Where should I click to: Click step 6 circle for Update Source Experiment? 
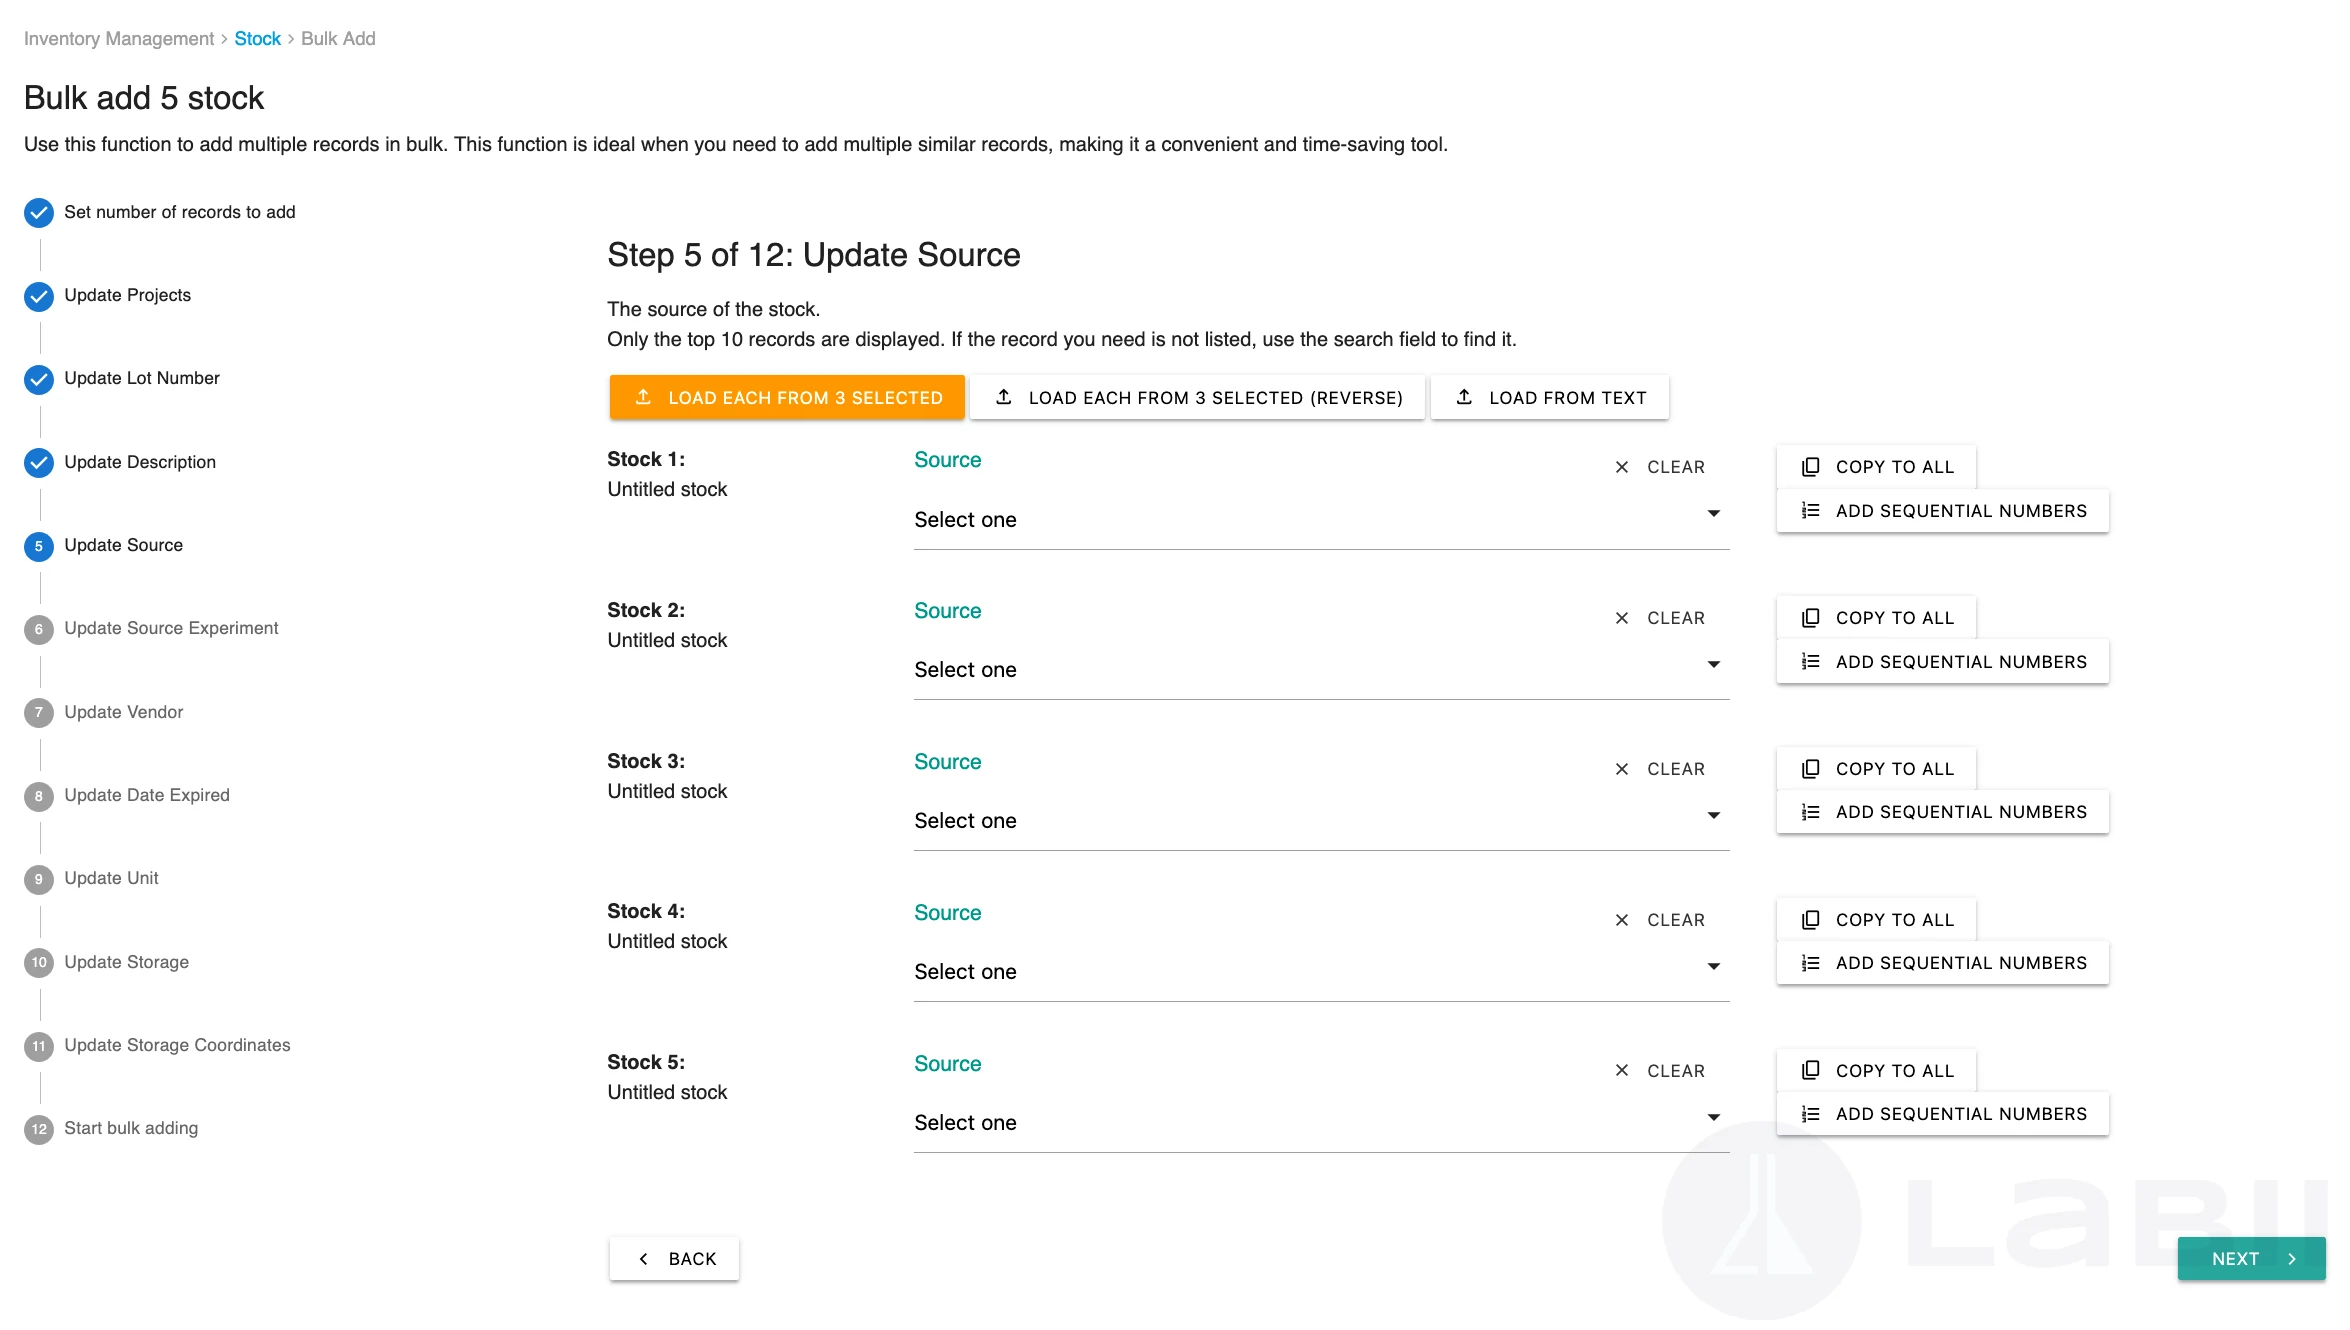click(x=39, y=629)
